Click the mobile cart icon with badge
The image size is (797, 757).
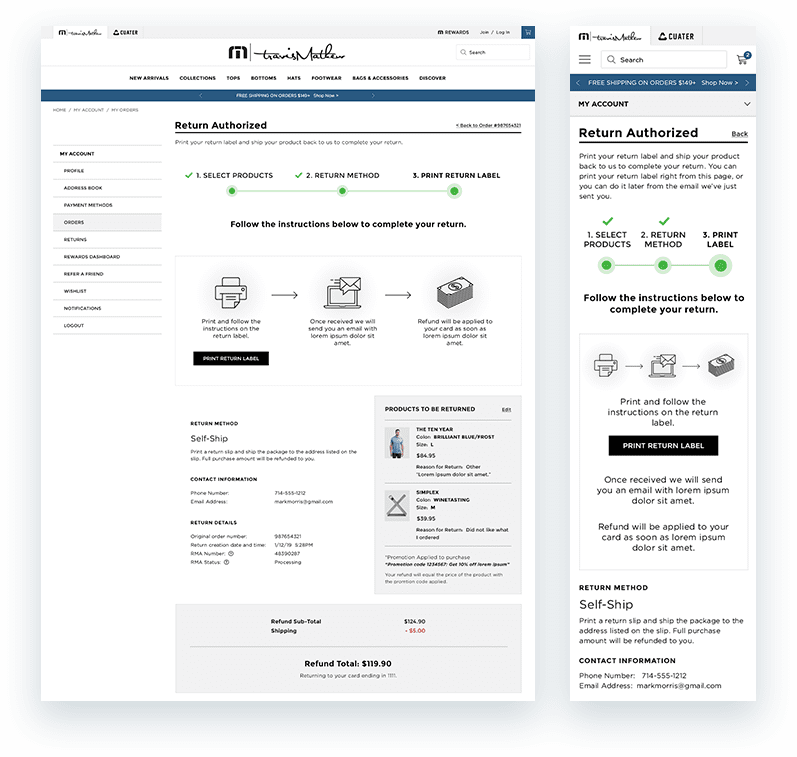click(743, 60)
